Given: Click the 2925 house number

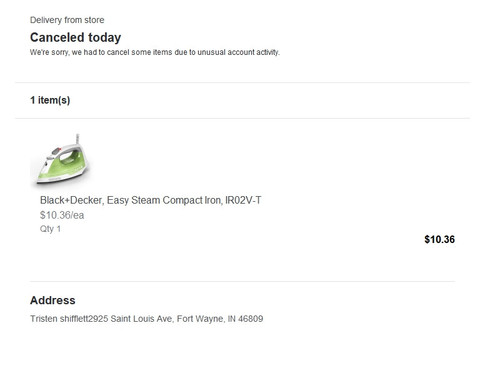Looking at the screenshot, I should coord(99,319).
